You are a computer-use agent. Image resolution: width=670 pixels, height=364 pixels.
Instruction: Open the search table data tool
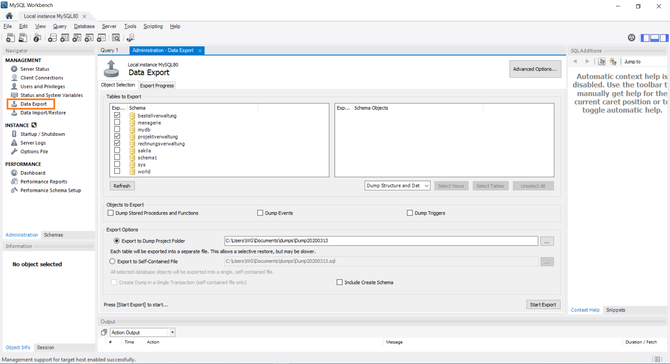tap(116, 38)
